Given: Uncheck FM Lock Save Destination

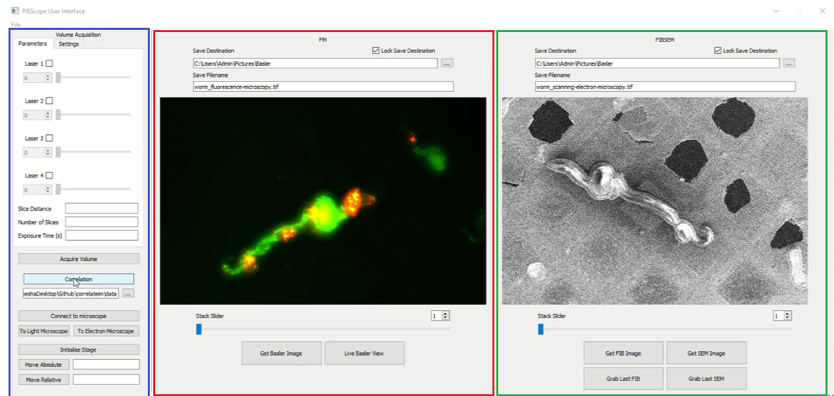Looking at the screenshot, I should pos(376,50).
